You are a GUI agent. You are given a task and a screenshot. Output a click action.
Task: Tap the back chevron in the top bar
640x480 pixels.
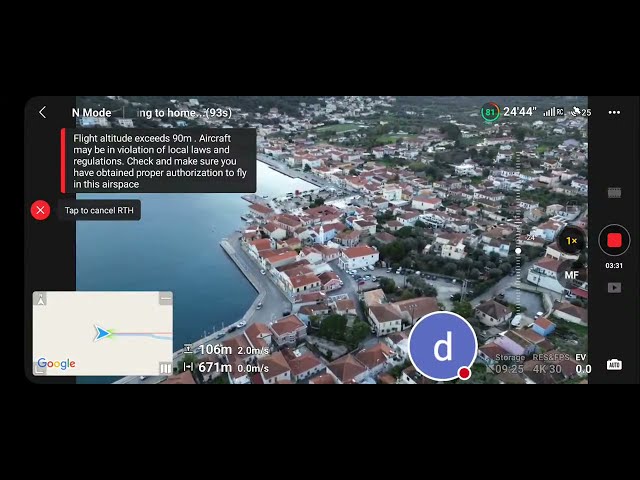coord(42,112)
